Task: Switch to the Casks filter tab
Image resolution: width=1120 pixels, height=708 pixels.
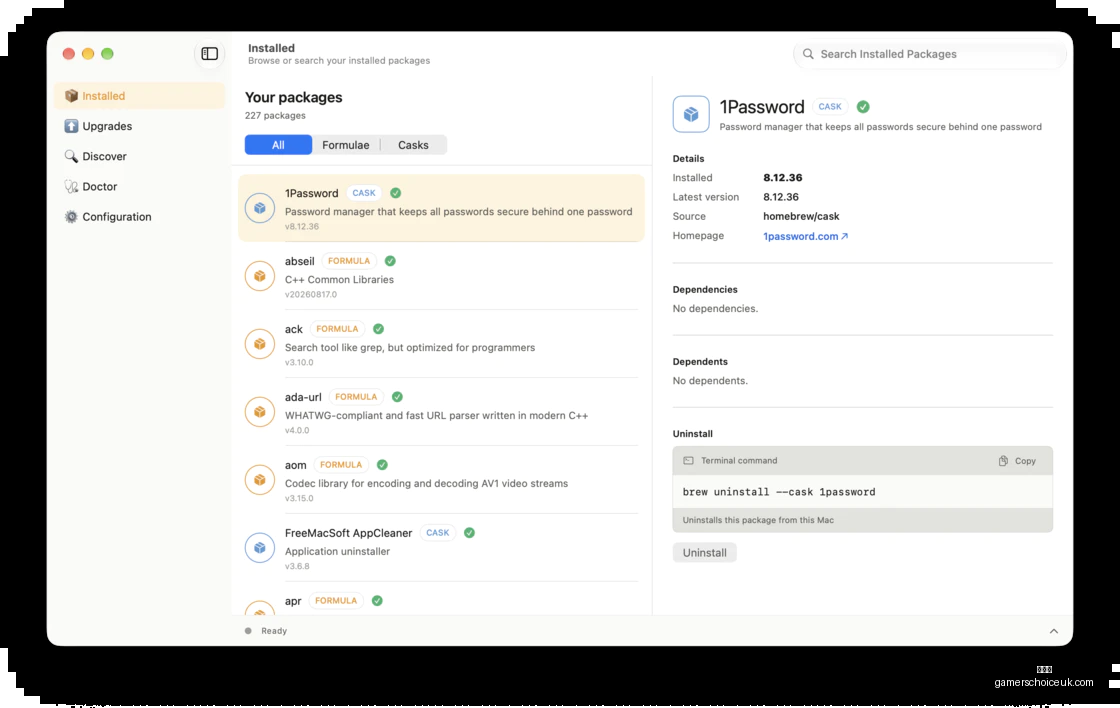Action: 413,145
